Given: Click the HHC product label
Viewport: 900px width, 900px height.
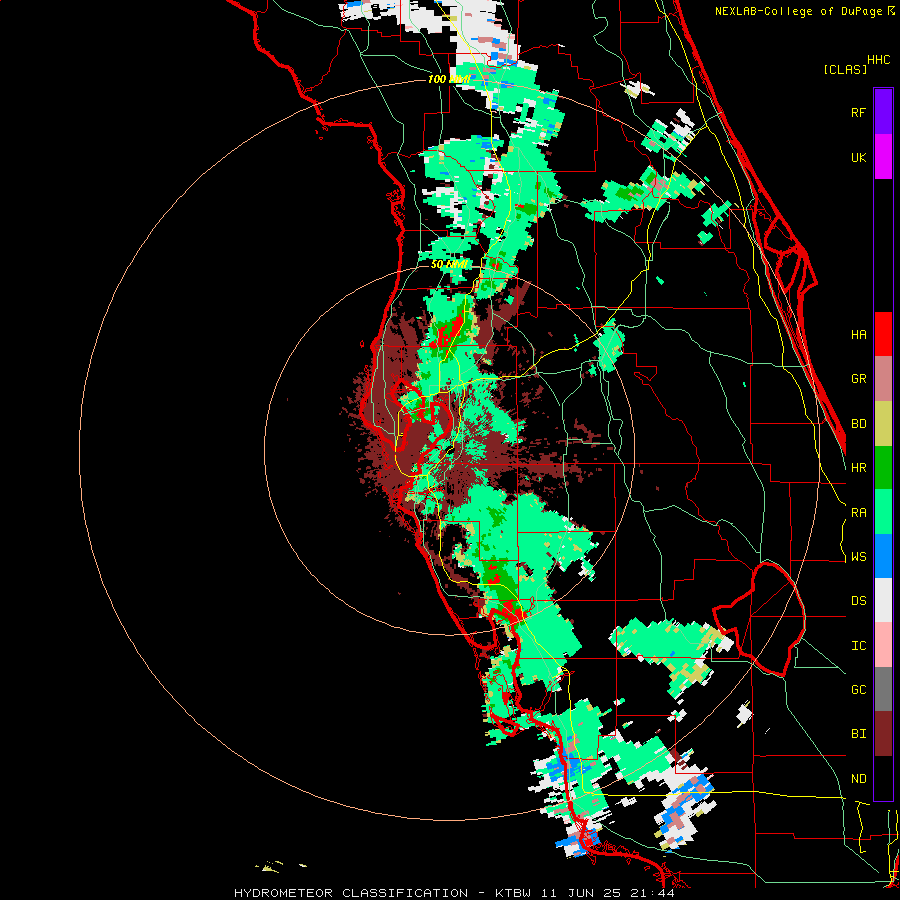Looking at the screenshot, I should tap(878, 60).
